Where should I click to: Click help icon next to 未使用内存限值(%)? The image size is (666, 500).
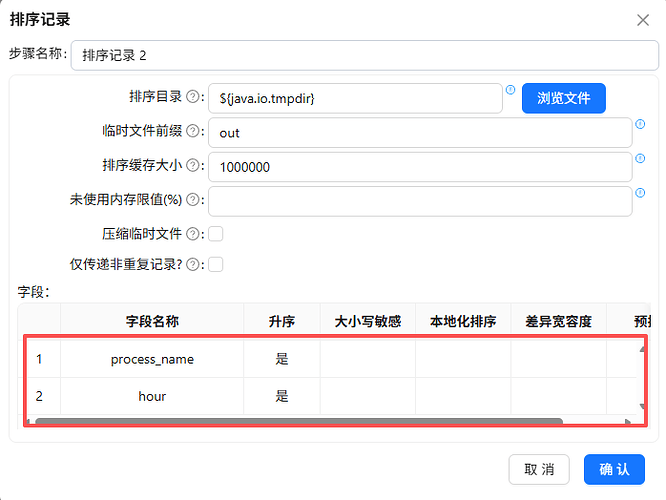[193, 200]
